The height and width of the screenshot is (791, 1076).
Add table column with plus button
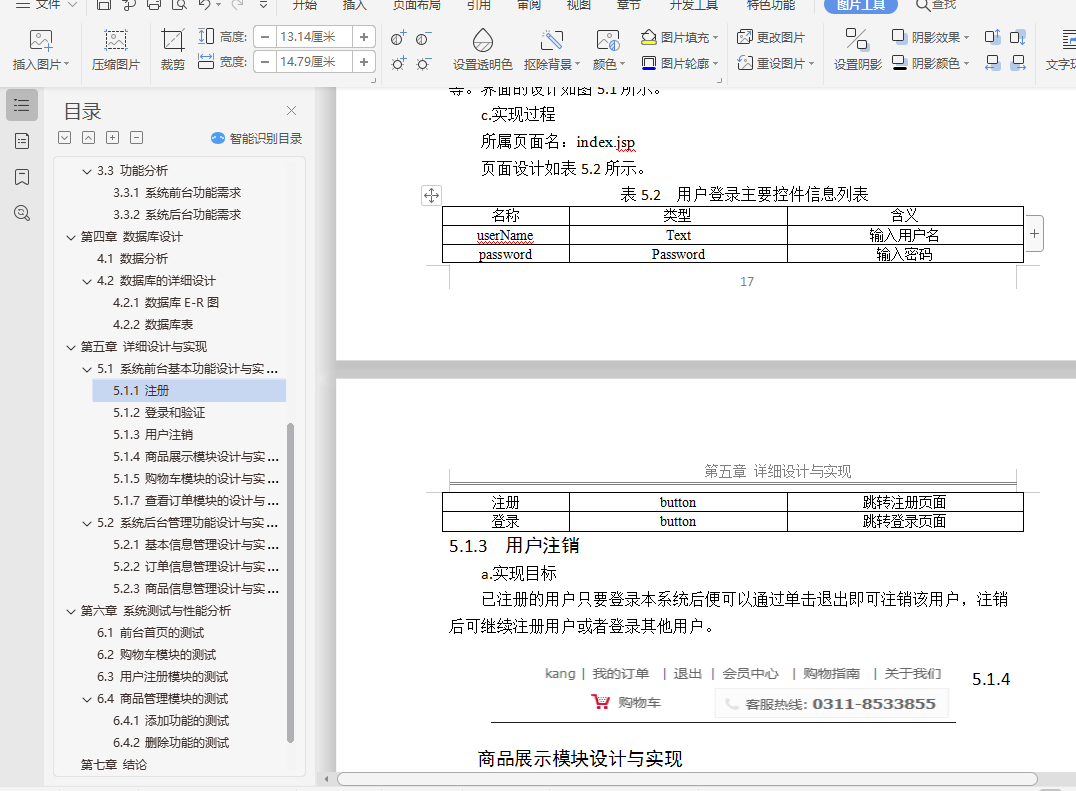pyautogui.click(x=1034, y=233)
